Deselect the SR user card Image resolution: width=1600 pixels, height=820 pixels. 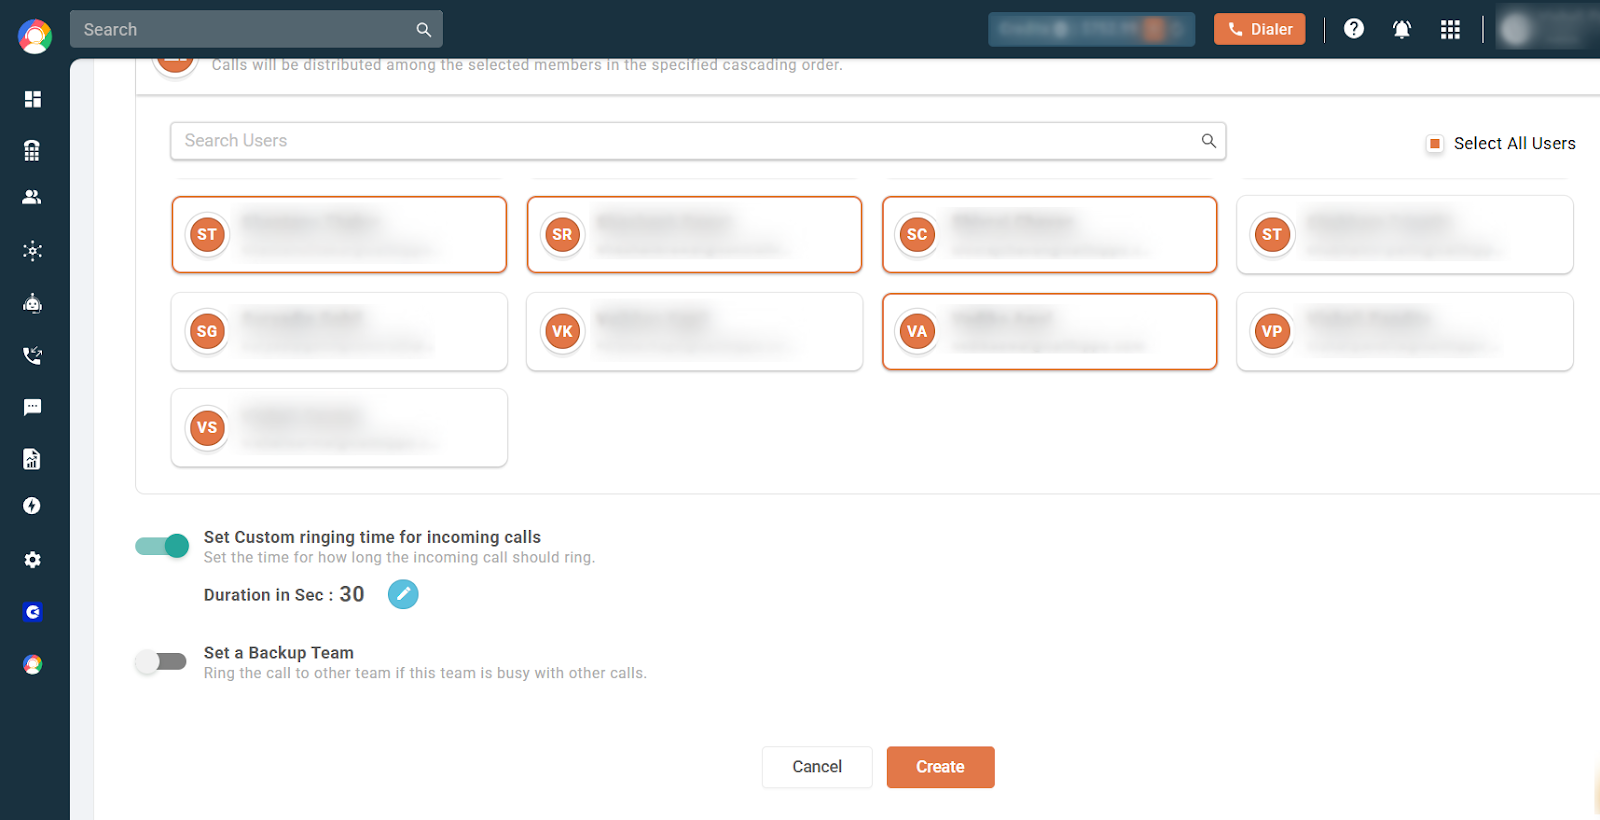pyautogui.click(x=694, y=235)
